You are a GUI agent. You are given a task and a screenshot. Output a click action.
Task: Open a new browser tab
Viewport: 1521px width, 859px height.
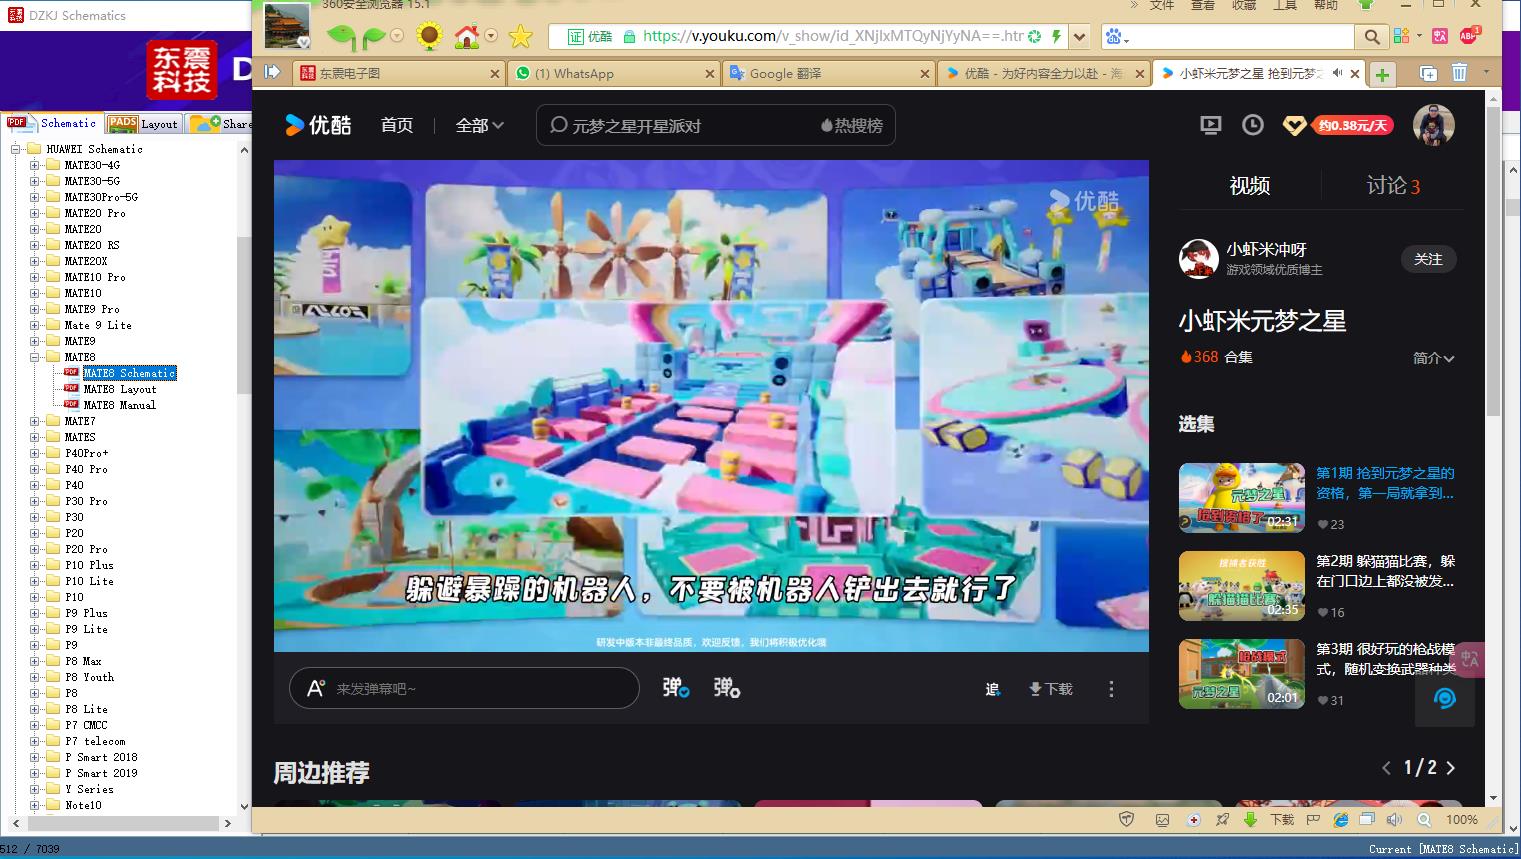(x=1382, y=74)
